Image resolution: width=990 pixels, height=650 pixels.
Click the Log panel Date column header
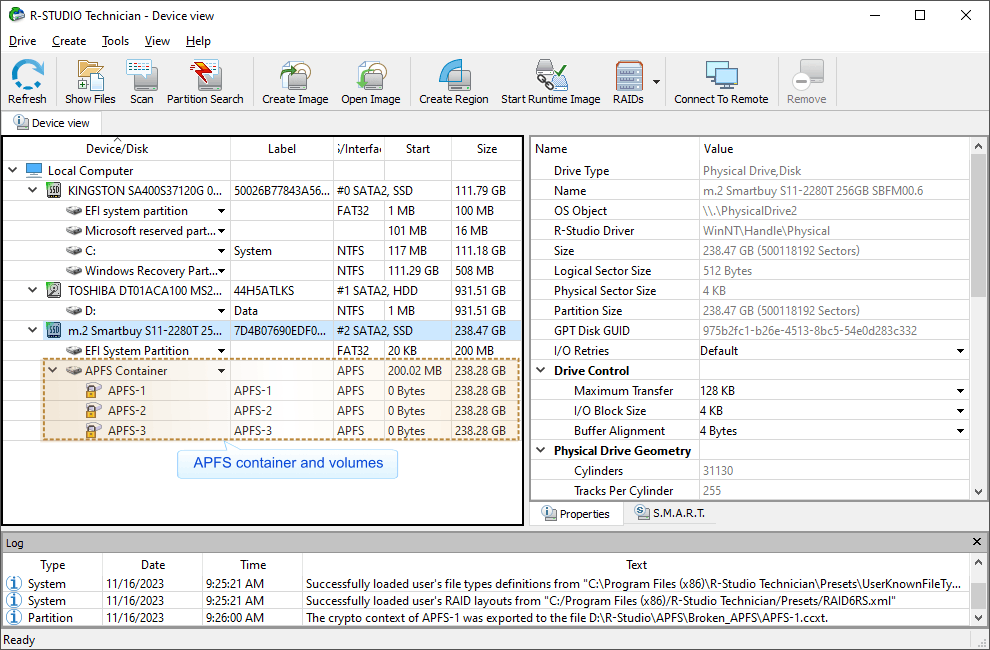[153, 565]
